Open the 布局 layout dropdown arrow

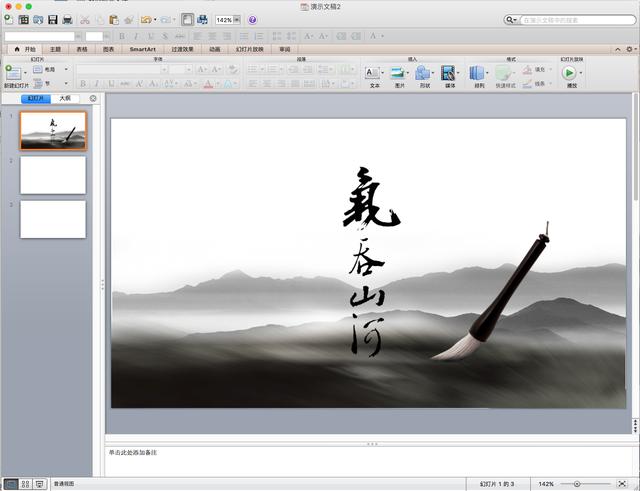(66, 69)
